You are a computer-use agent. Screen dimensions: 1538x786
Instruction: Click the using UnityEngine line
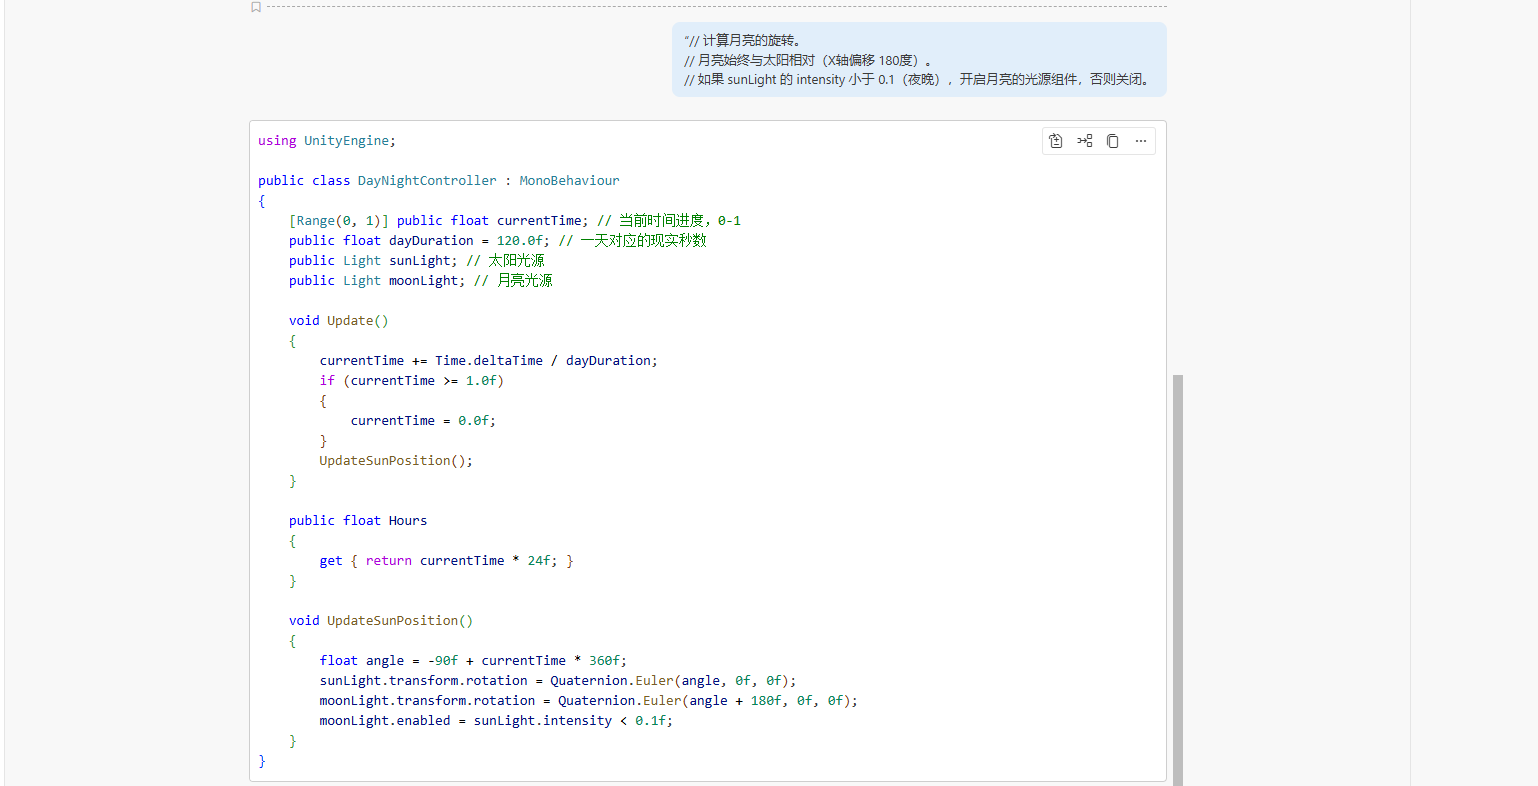326,141
